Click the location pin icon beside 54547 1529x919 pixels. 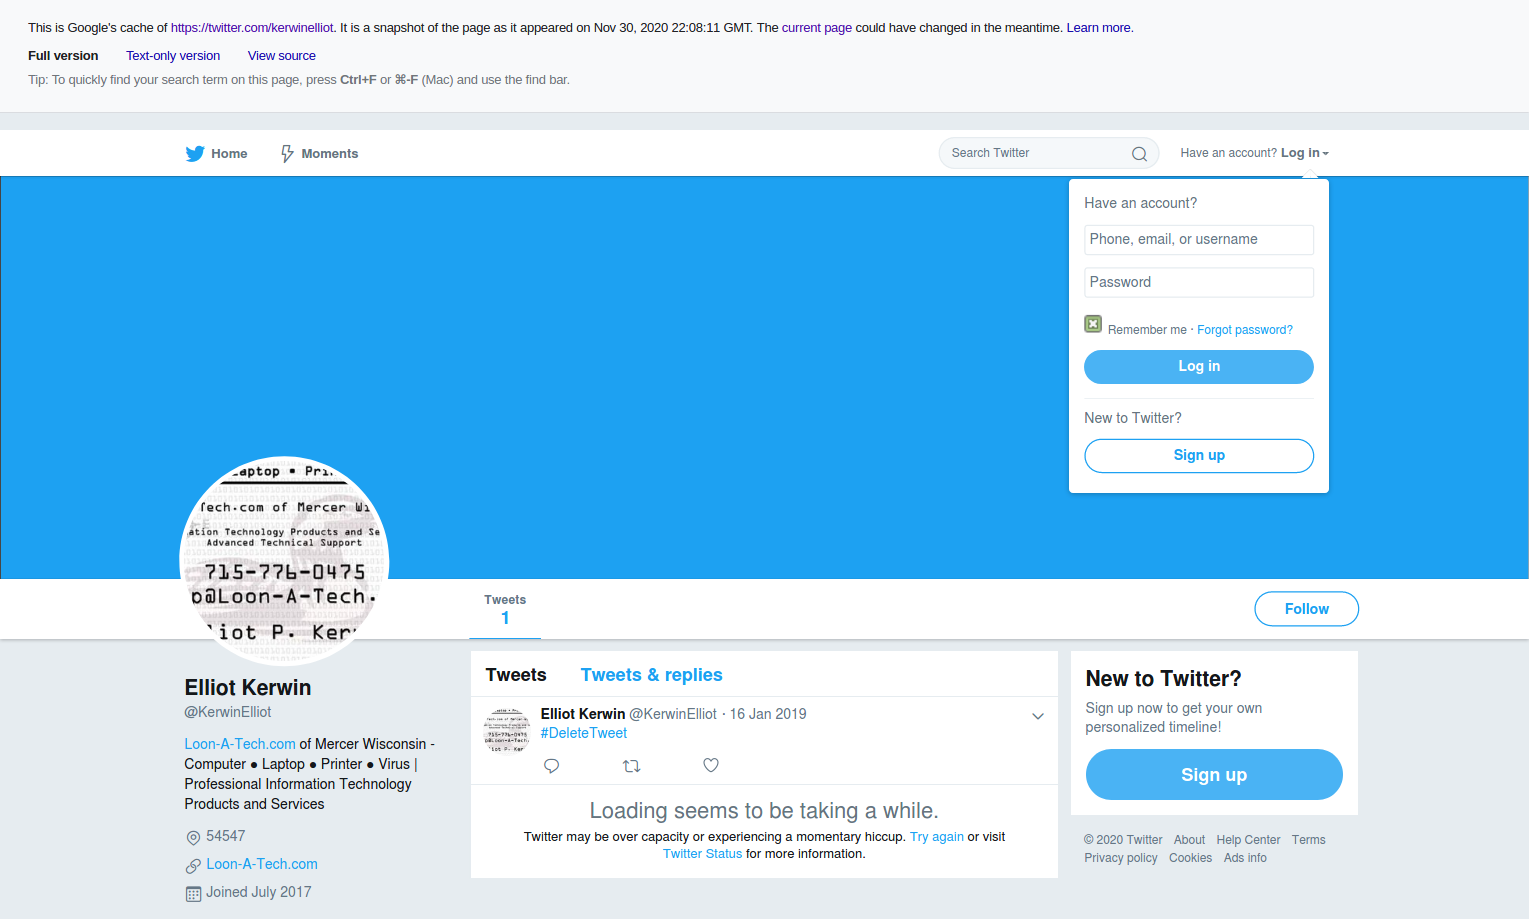click(x=193, y=837)
